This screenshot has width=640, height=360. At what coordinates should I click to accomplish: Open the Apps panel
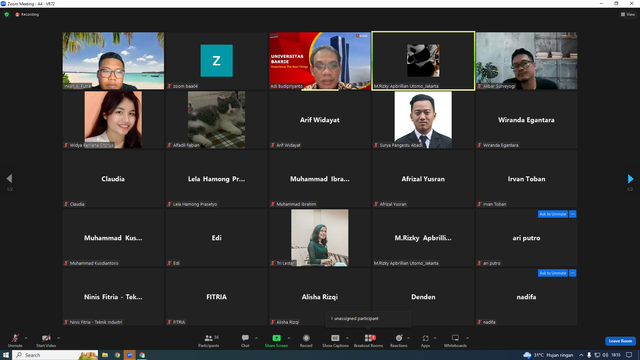pos(425,340)
